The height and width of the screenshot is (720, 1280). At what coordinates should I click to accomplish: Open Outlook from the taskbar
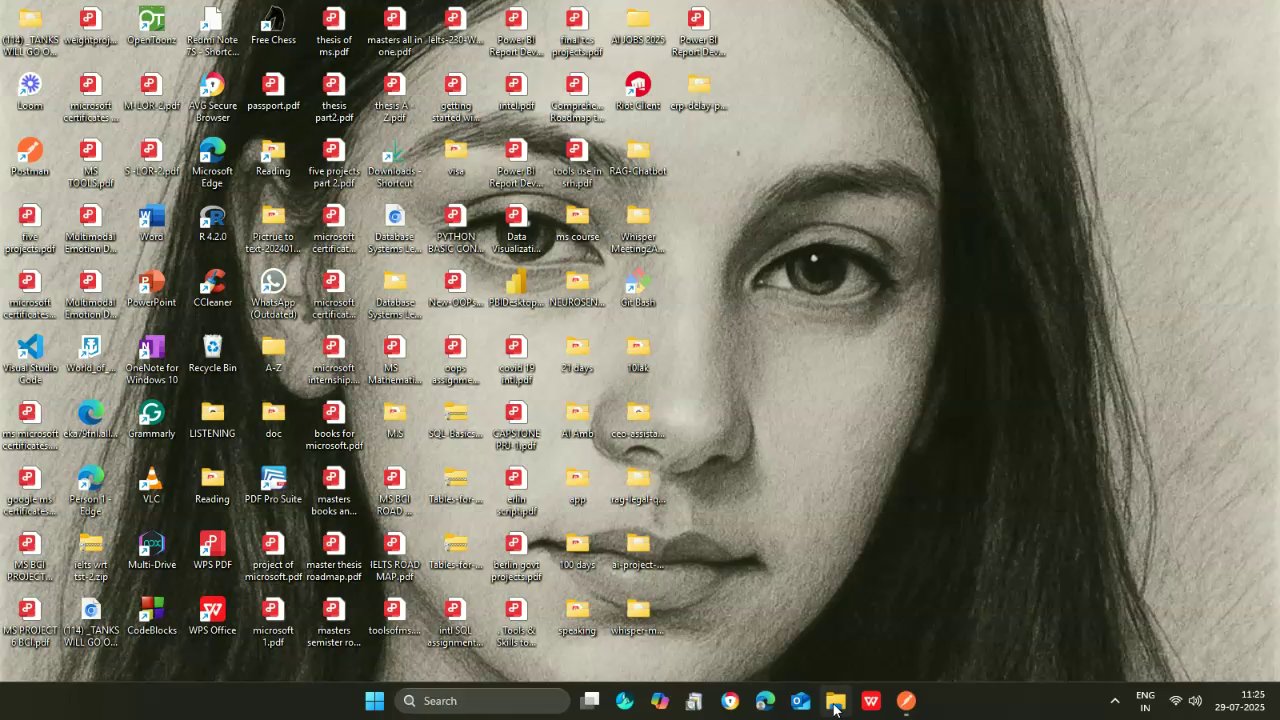tap(801, 701)
